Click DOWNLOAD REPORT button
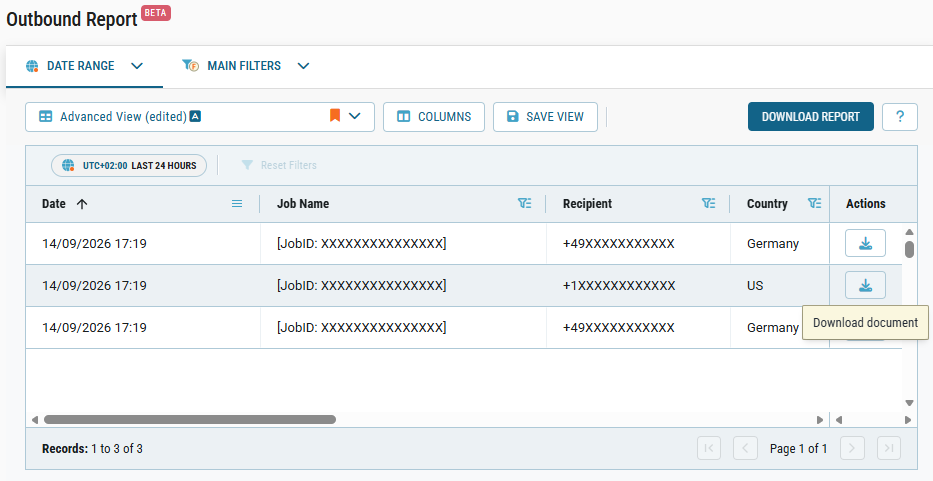933x481 pixels. point(810,117)
